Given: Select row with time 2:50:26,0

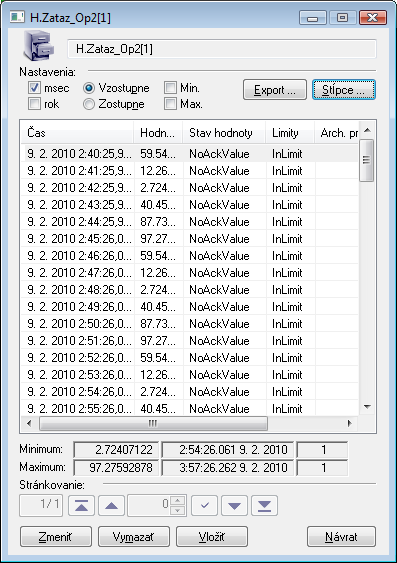Looking at the screenshot, I should click(x=190, y=324).
